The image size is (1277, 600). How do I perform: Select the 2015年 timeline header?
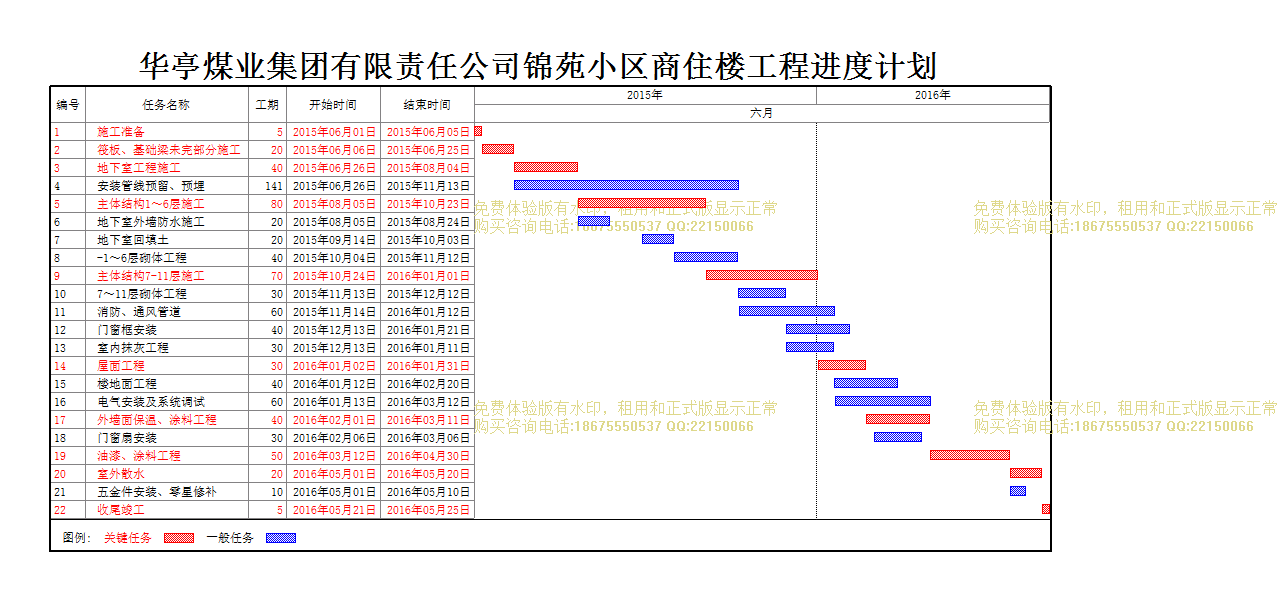tap(645, 95)
